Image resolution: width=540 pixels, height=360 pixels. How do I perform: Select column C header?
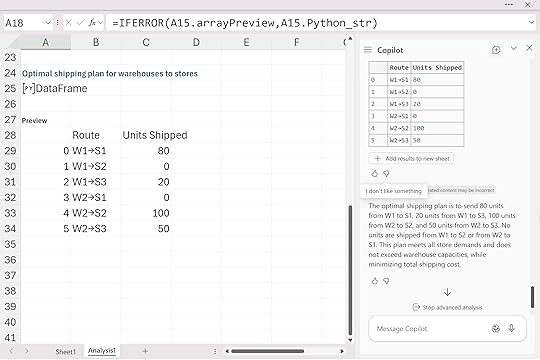(146, 42)
